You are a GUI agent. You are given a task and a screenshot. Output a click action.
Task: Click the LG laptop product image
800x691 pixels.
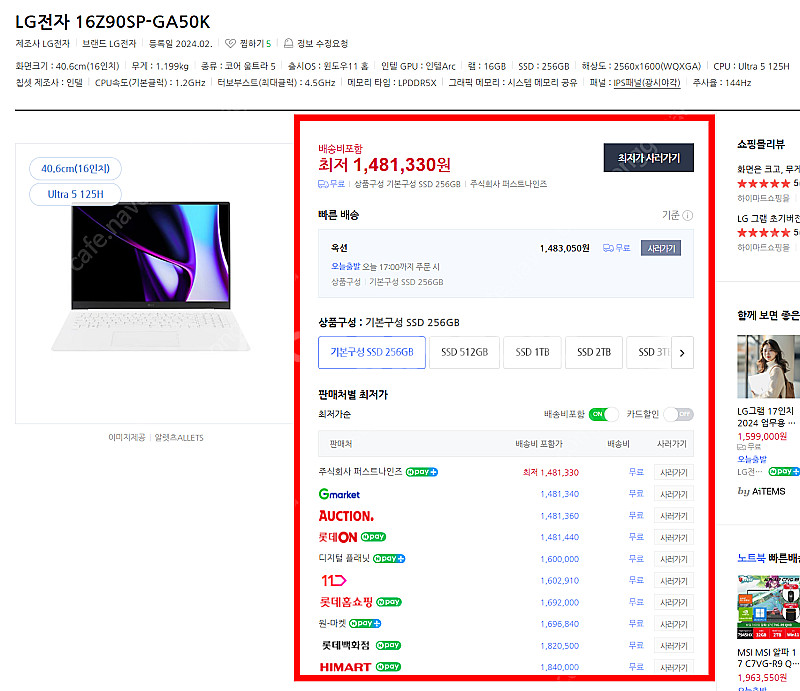pyautogui.click(x=151, y=277)
